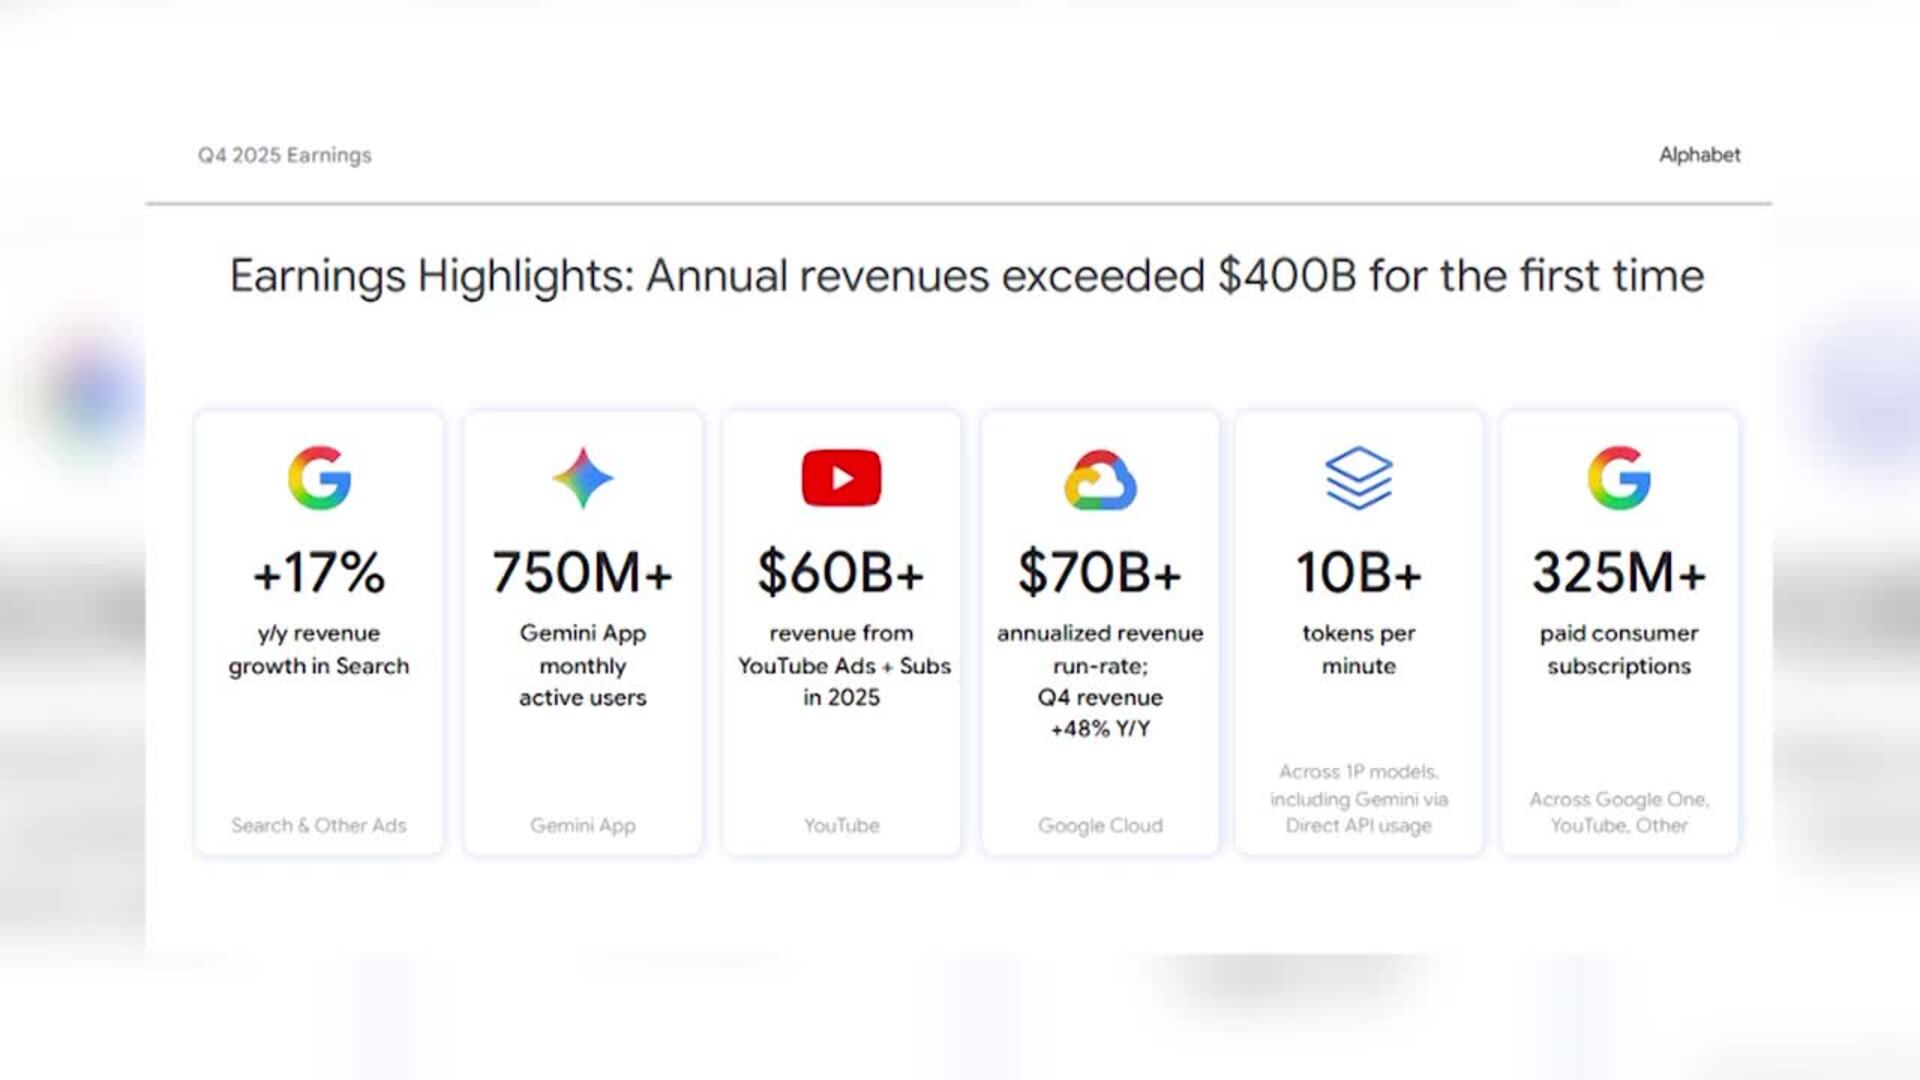The width and height of the screenshot is (1920, 1080).
Task: Click 'y/y revenue growth in Search' text
Action: [x=319, y=650]
